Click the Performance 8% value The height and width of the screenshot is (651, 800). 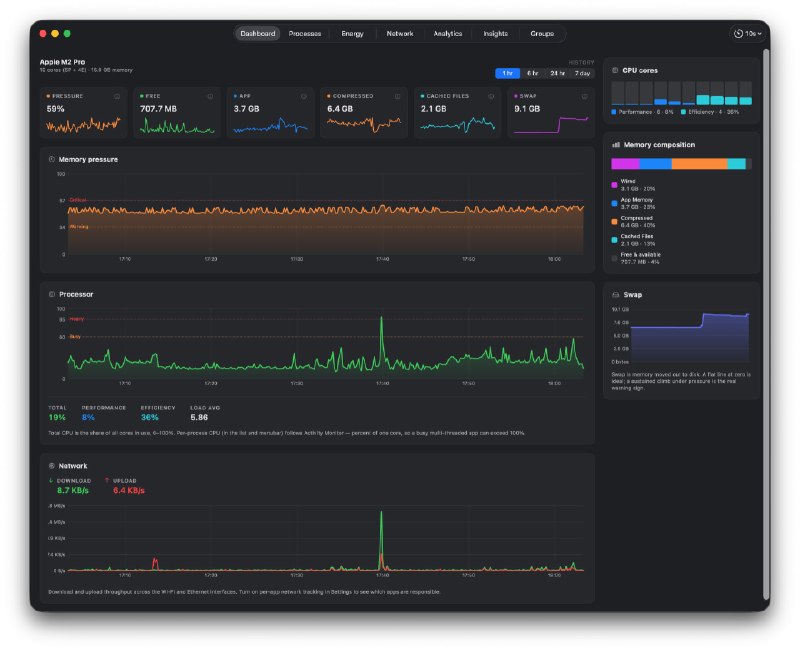(x=88, y=417)
